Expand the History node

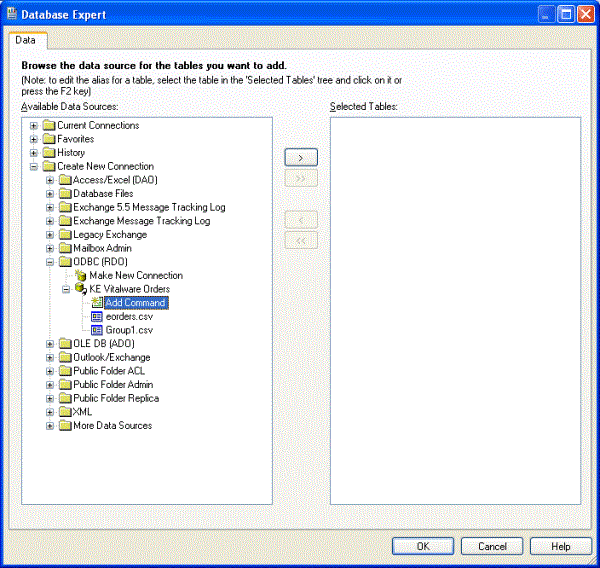(x=34, y=153)
